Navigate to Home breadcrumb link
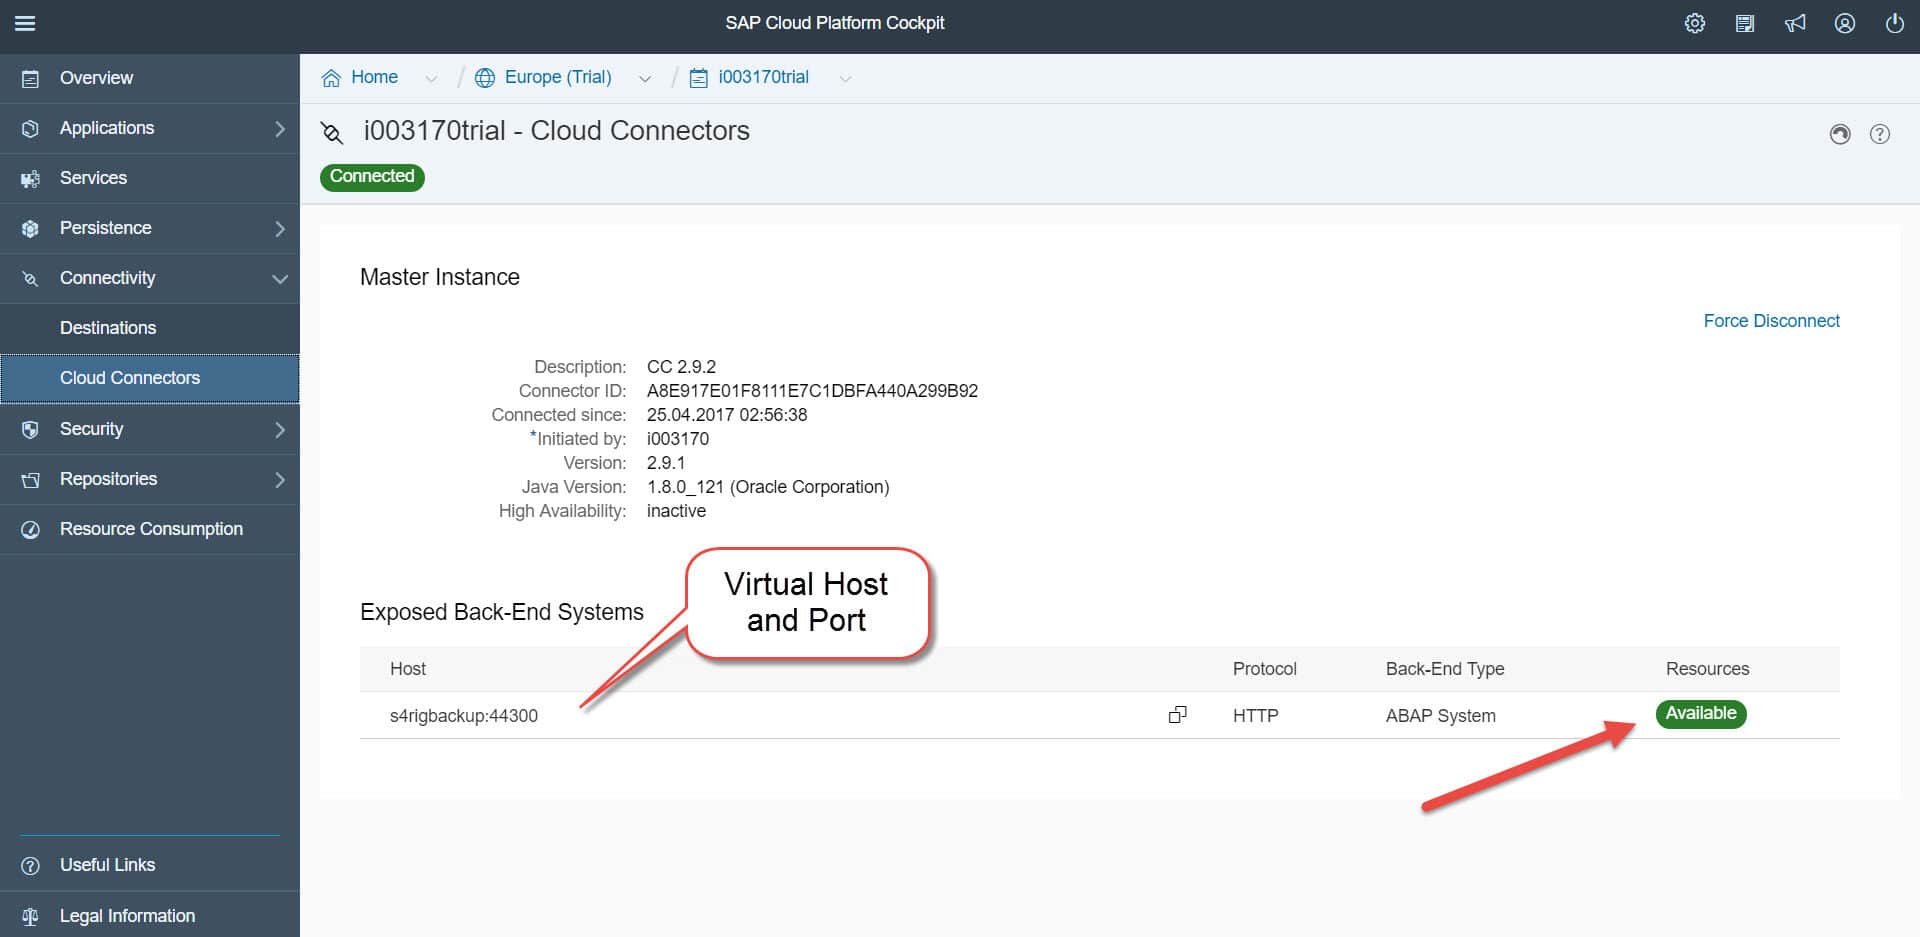Image resolution: width=1920 pixels, height=937 pixels. pyautogui.click(x=373, y=77)
